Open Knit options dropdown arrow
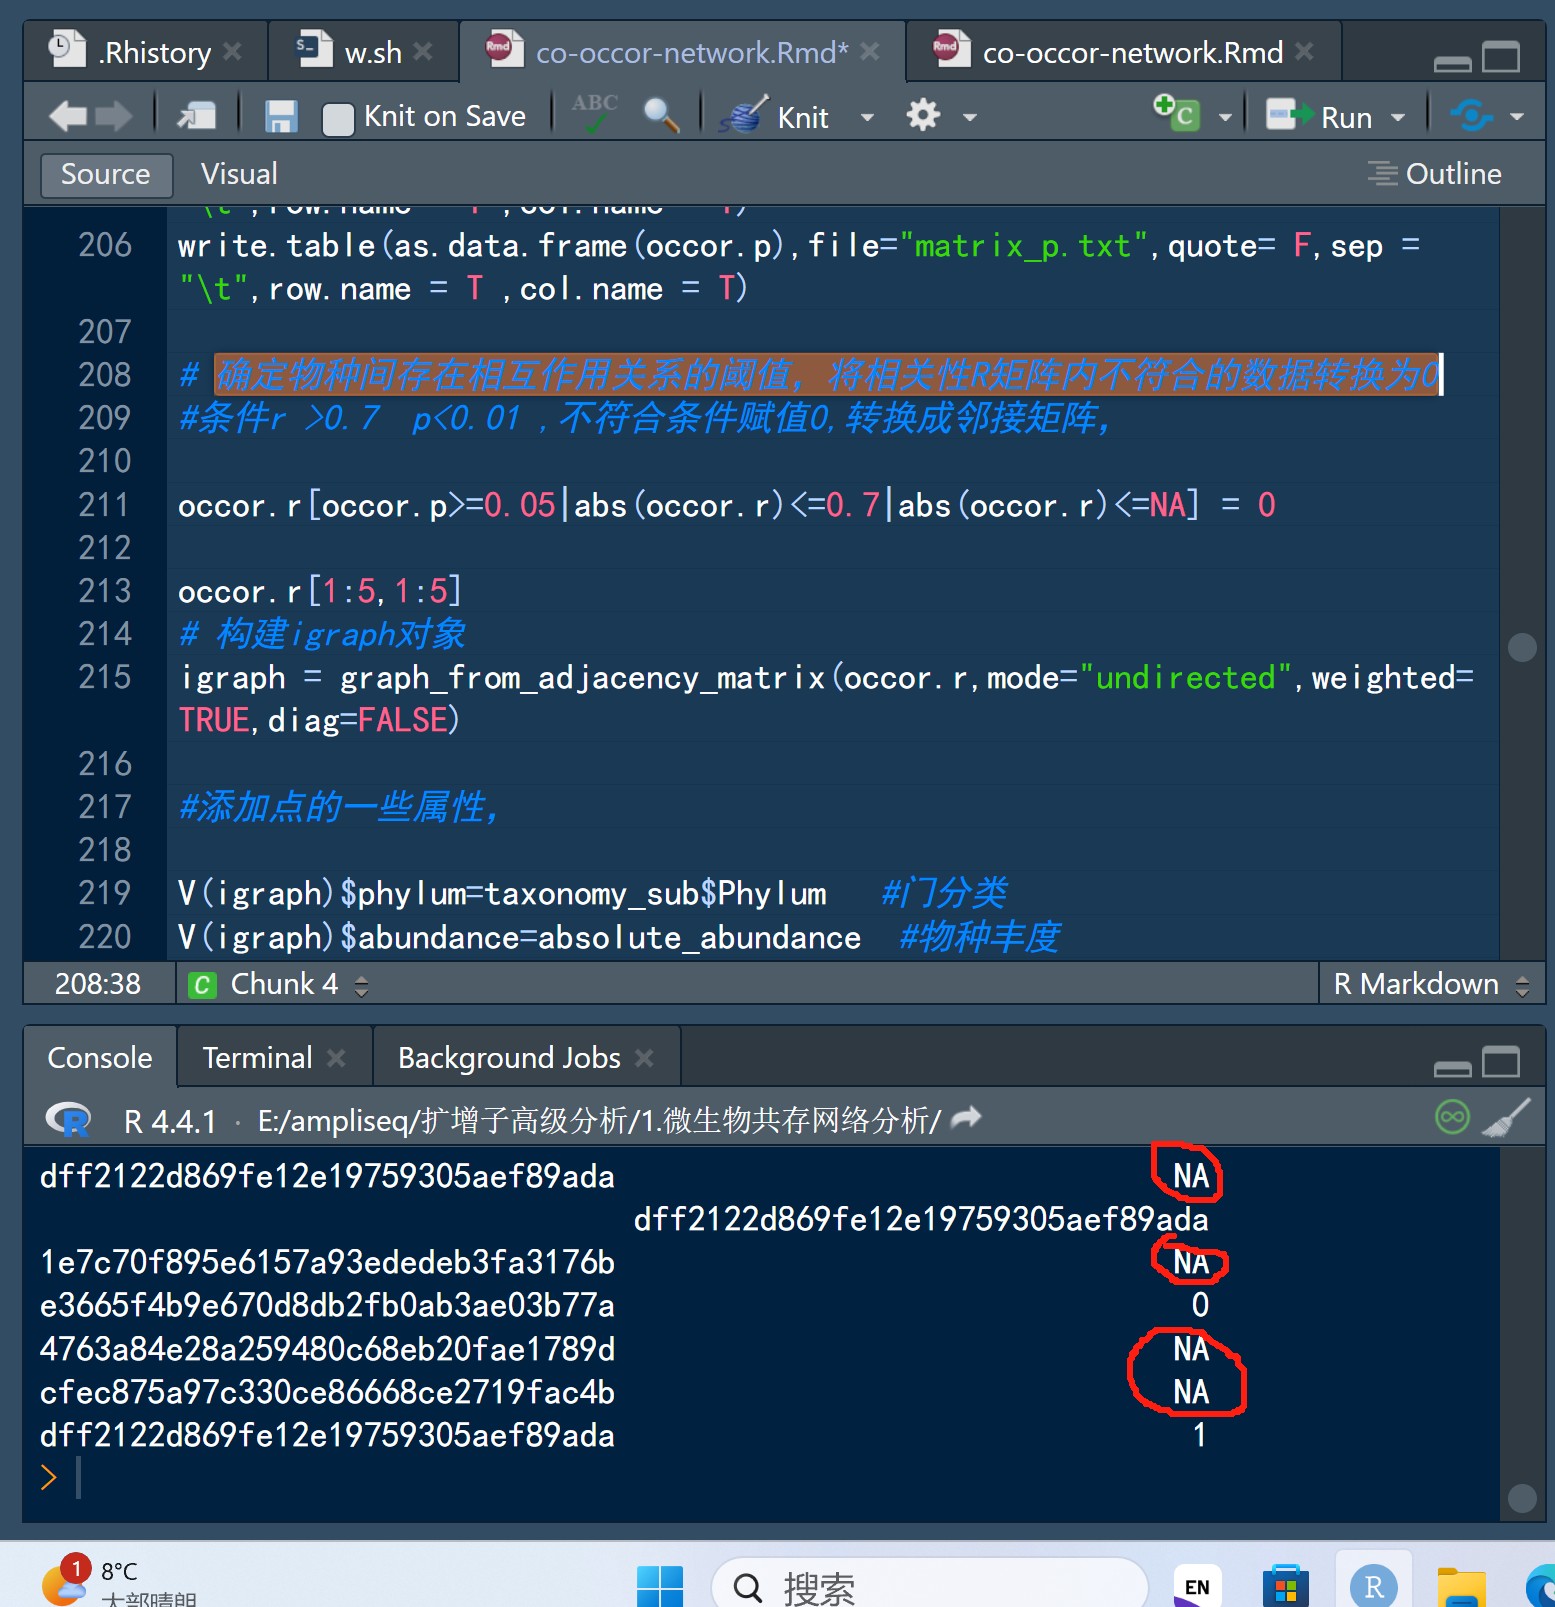This screenshot has width=1555, height=1607. tap(867, 118)
